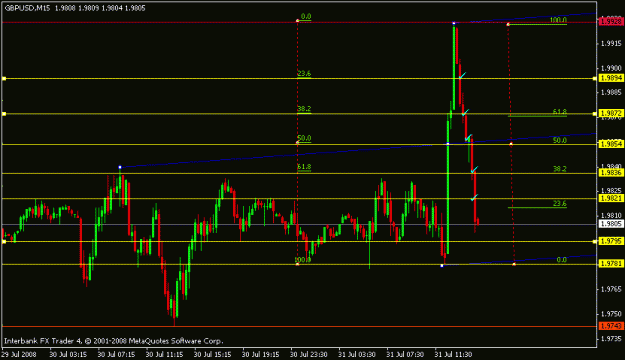Click the 1.9900 price scale value
The image size is (625, 360).
[x=611, y=68]
